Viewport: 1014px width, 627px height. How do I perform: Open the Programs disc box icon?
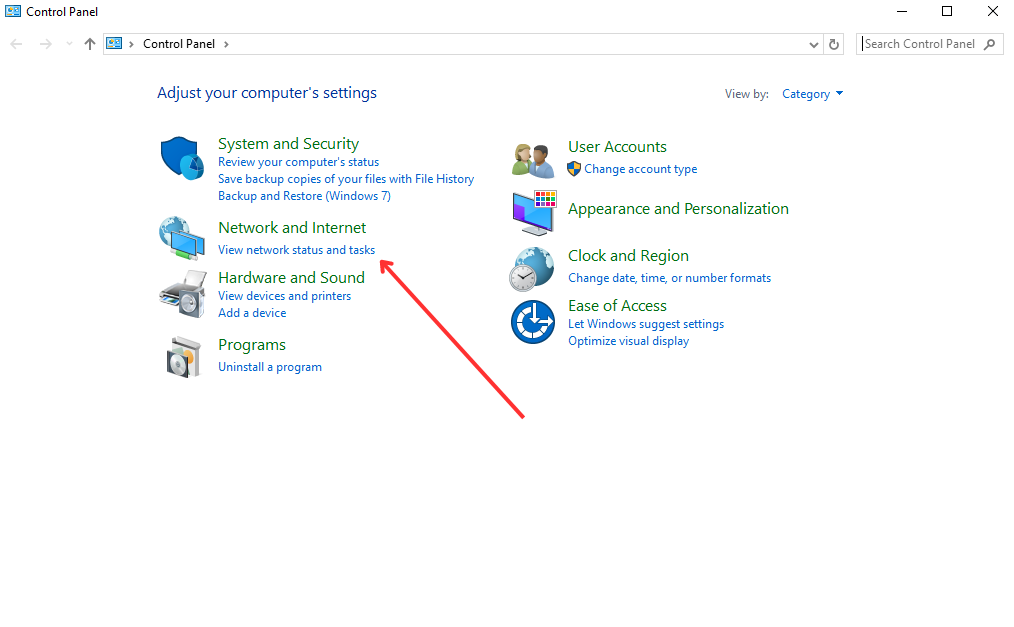[x=181, y=356]
